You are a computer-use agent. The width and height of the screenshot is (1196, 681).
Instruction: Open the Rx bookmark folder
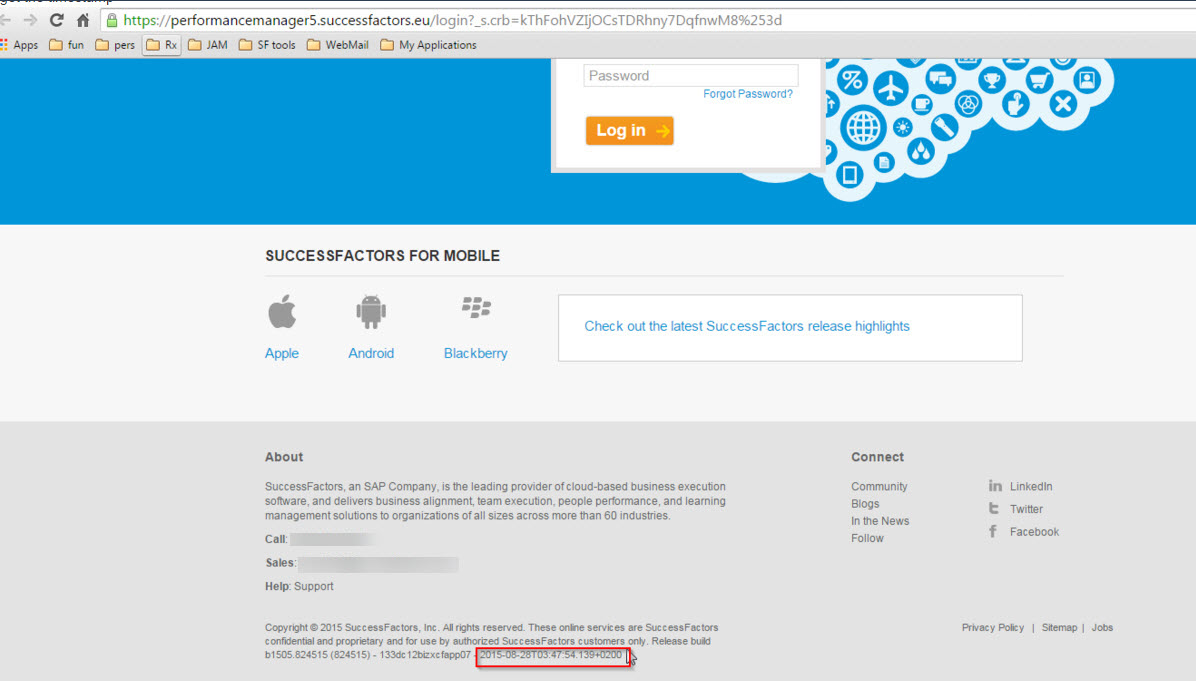[162, 45]
